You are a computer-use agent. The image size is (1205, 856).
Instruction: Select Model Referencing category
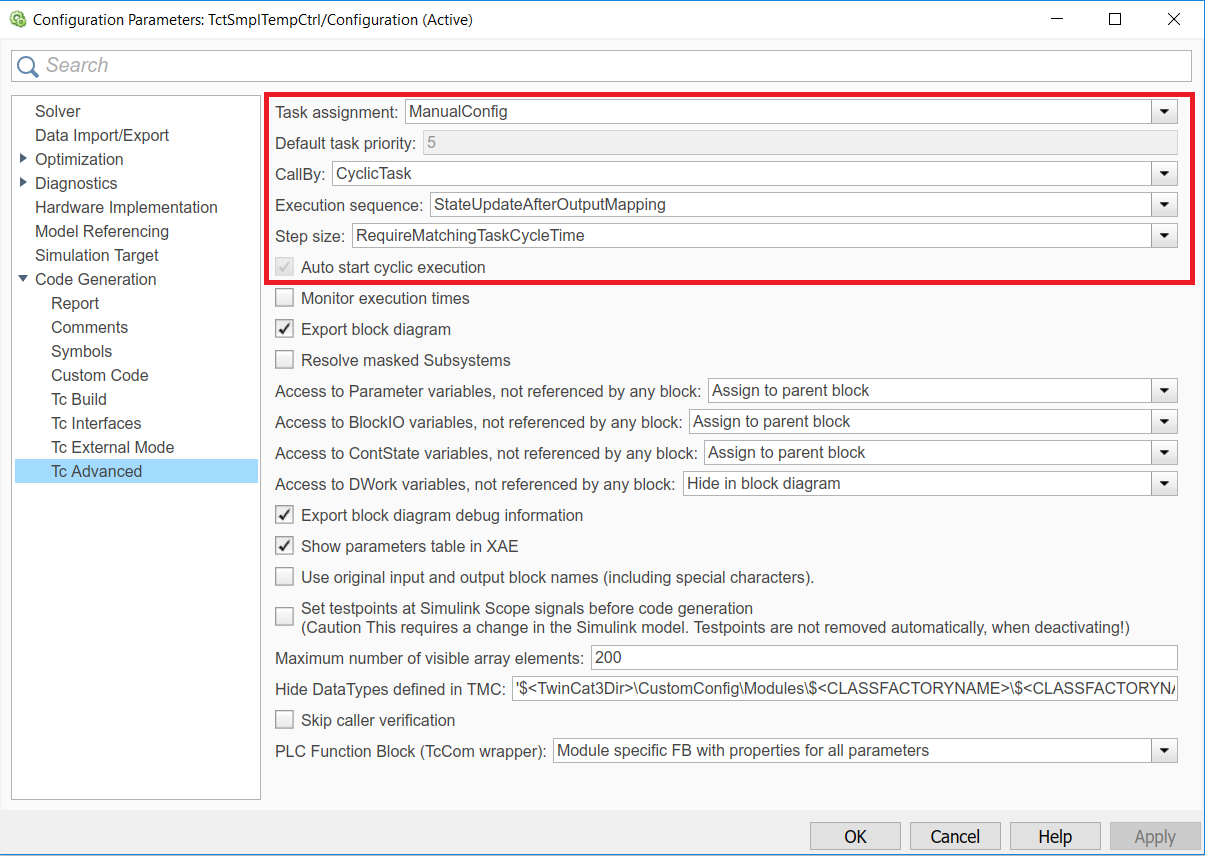tap(102, 231)
